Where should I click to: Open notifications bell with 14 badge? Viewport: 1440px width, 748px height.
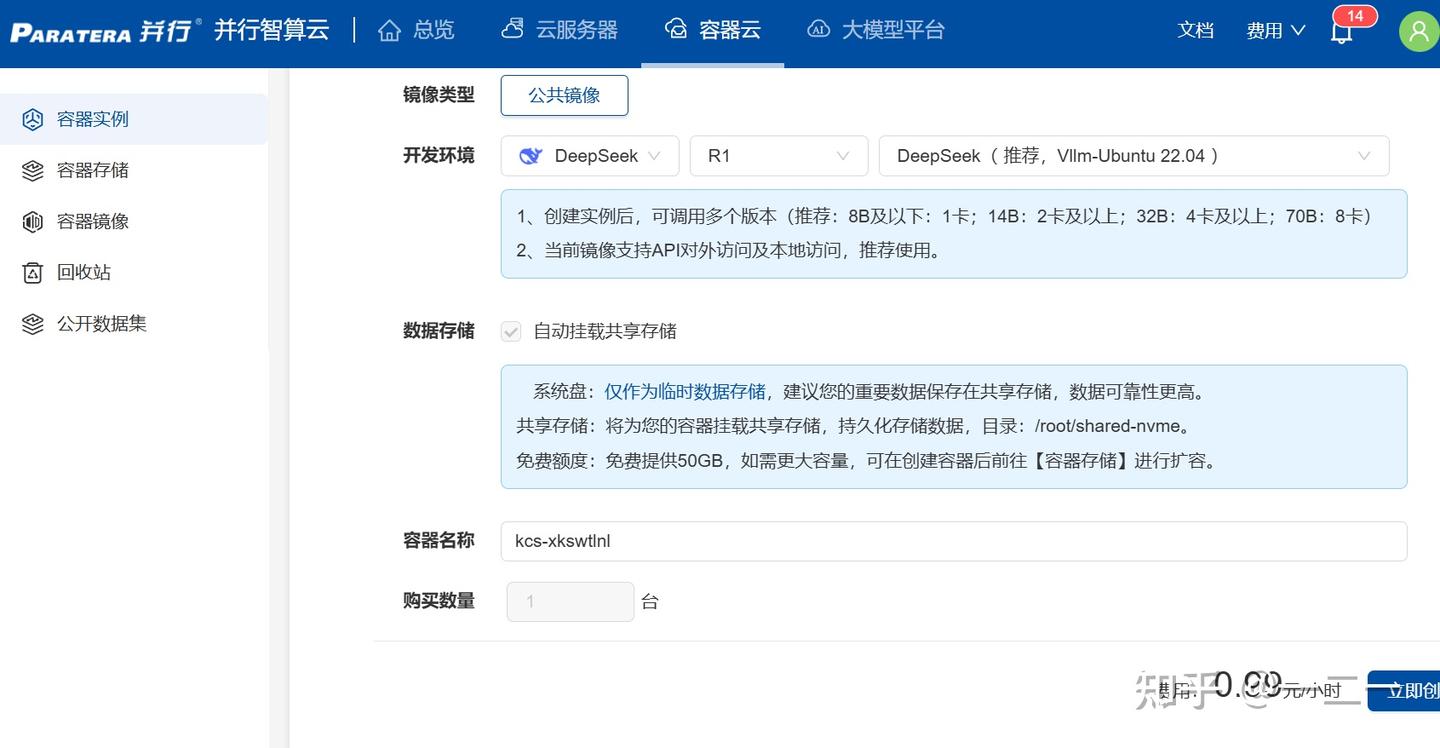tap(1343, 31)
